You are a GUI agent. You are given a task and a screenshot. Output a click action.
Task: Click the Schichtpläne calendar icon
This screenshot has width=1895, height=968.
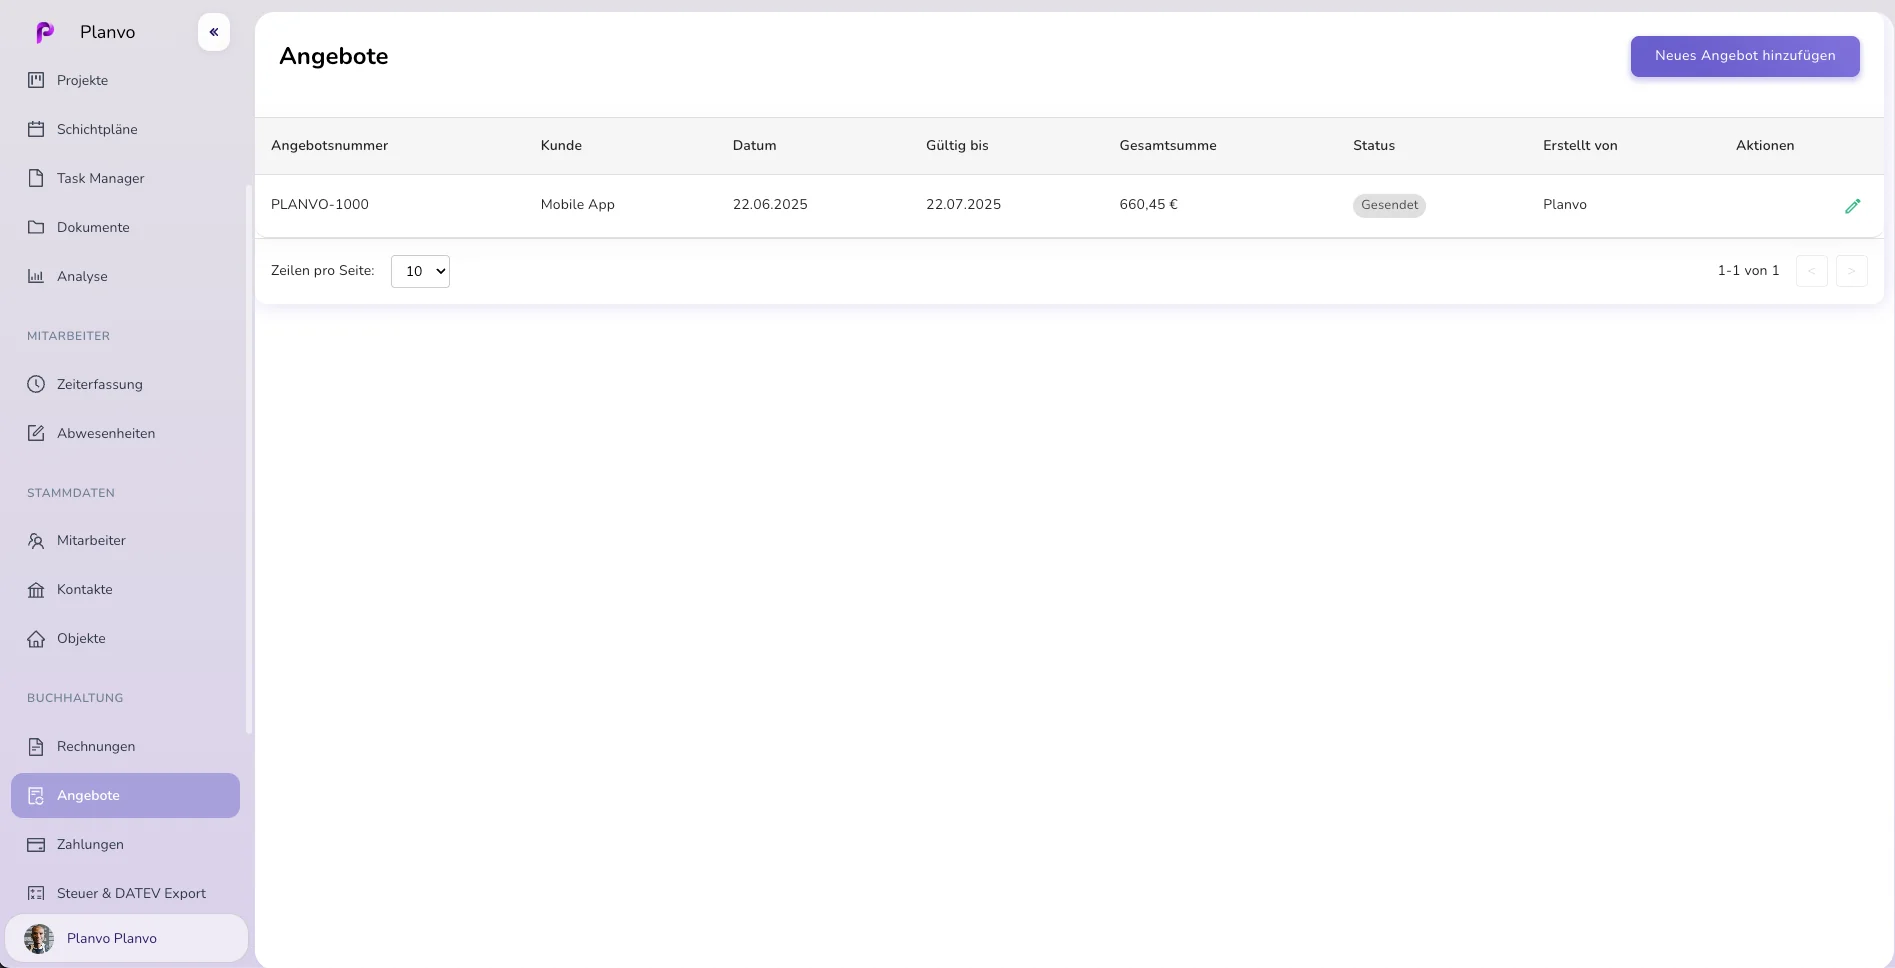coord(36,129)
